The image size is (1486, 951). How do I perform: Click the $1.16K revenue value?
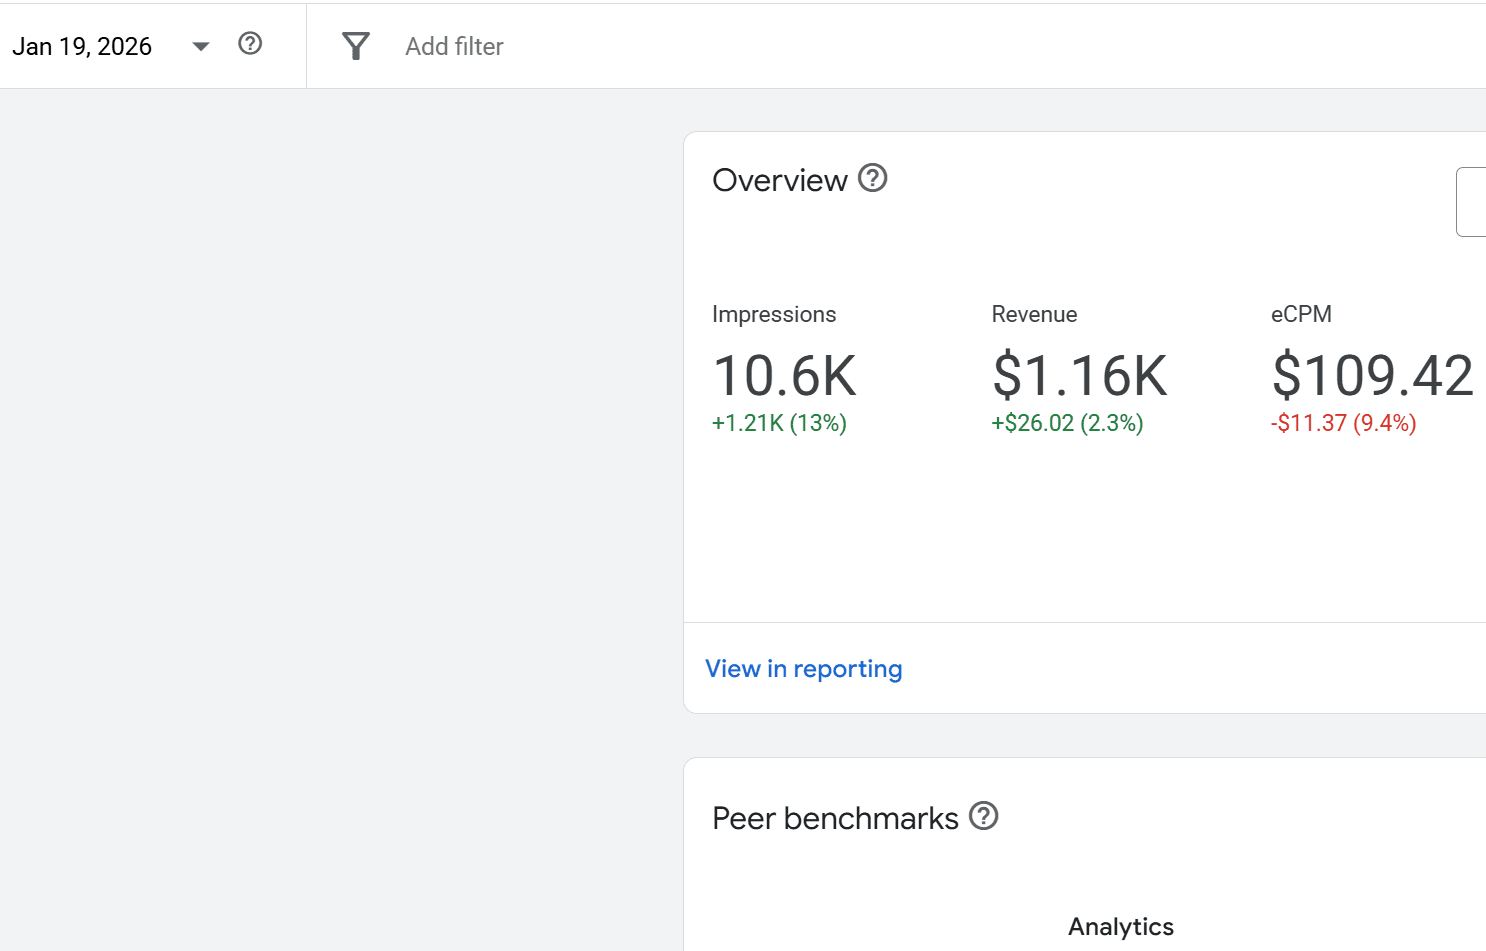pyautogui.click(x=1080, y=376)
